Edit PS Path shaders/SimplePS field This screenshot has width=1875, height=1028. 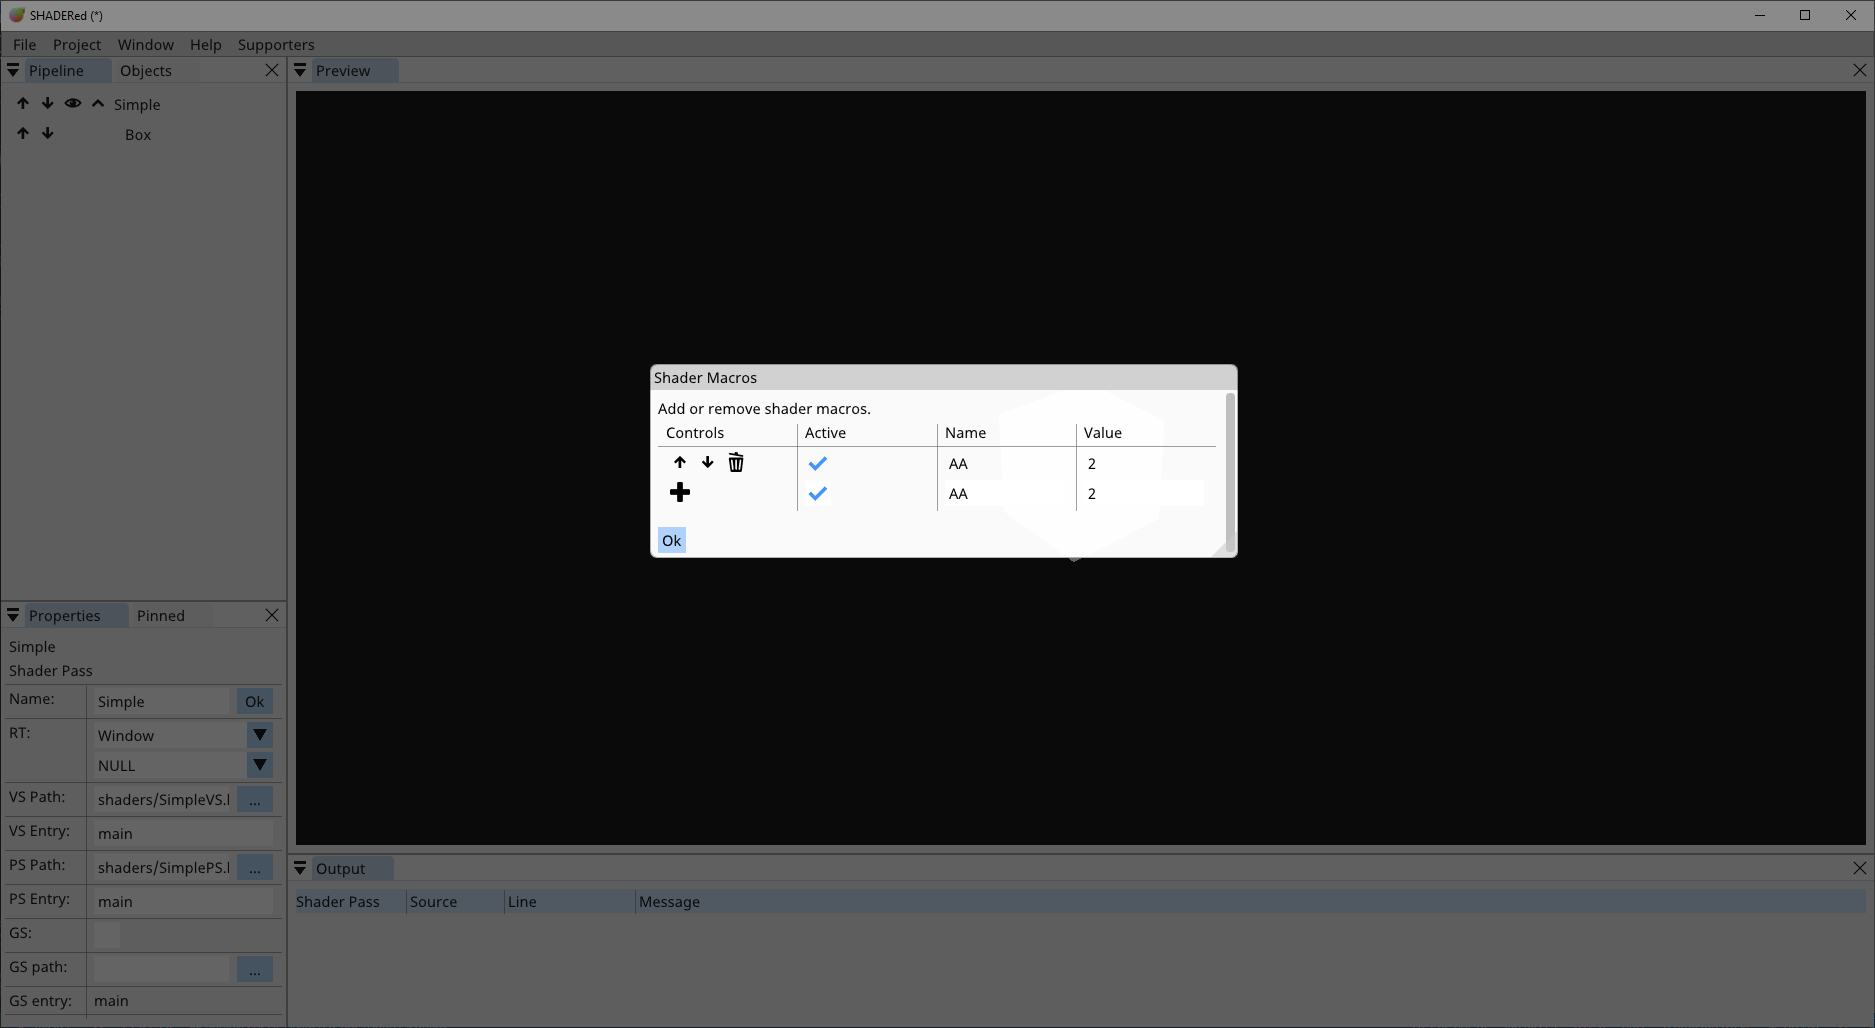click(162, 867)
